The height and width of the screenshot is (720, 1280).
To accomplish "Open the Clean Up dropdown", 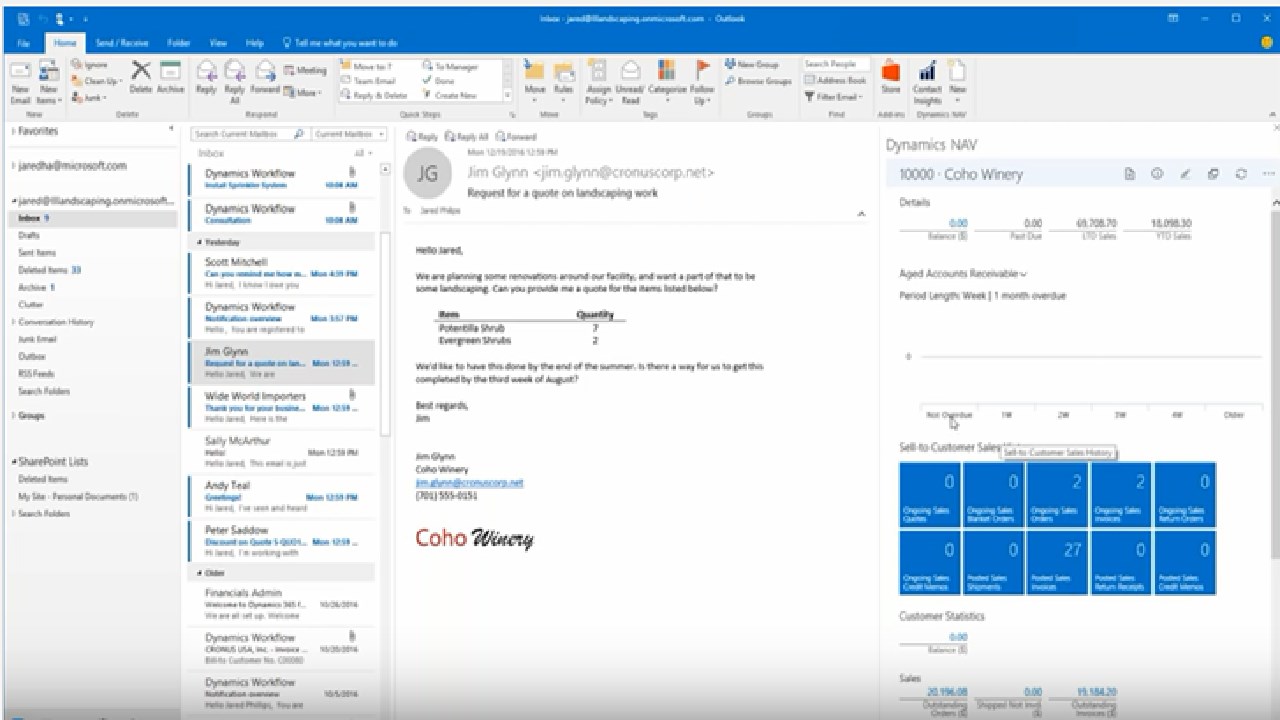I will [x=95, y=81].
